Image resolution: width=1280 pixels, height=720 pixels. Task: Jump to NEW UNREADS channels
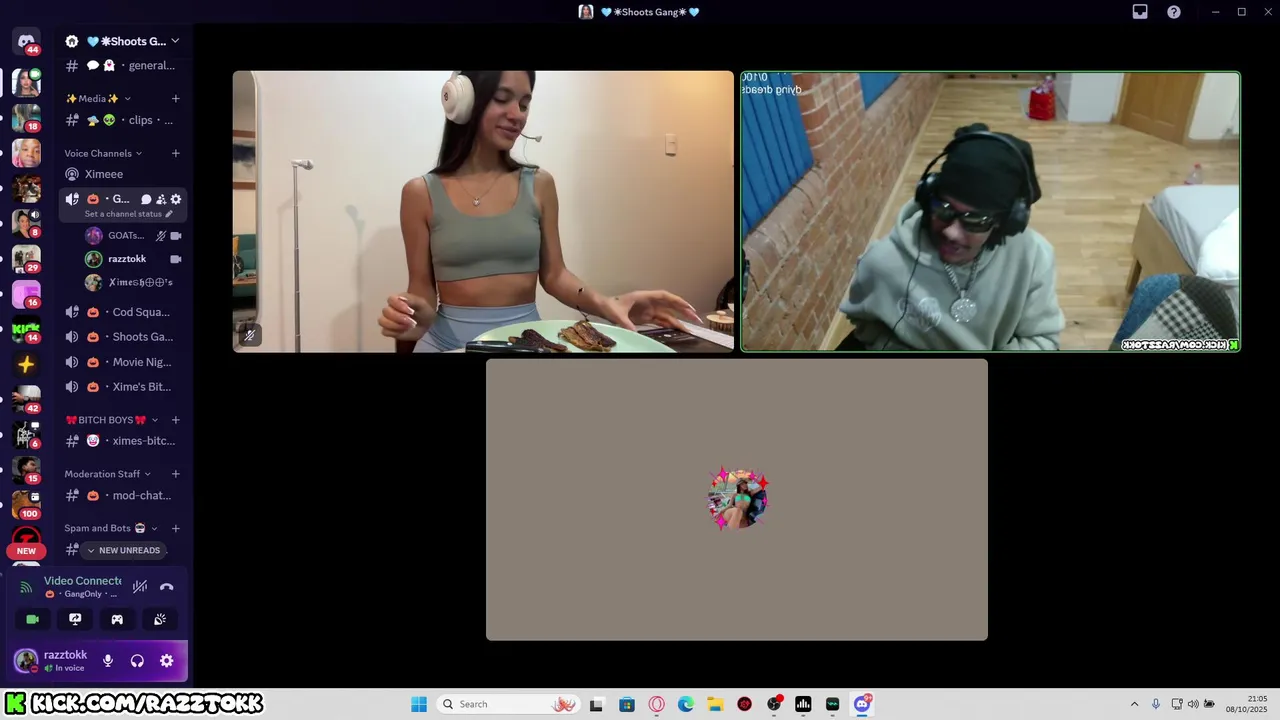[124, 550]
